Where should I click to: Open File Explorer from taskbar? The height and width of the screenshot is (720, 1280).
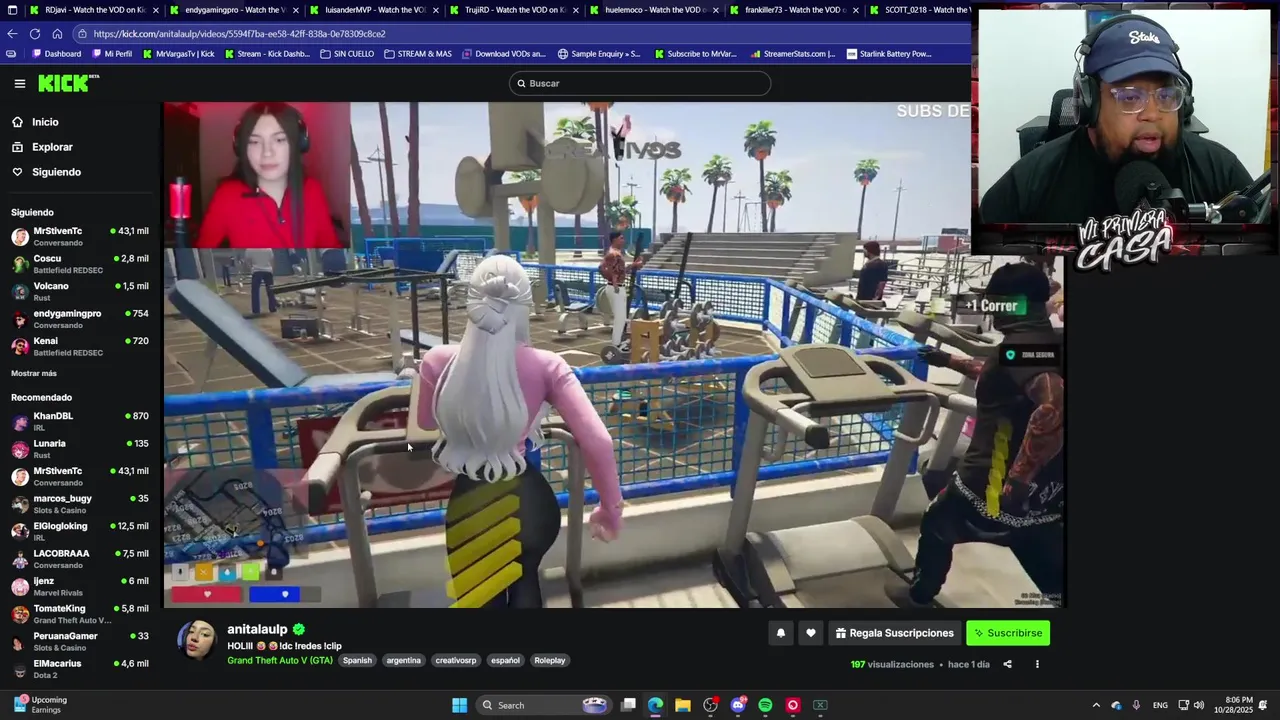tap(682, 705)
